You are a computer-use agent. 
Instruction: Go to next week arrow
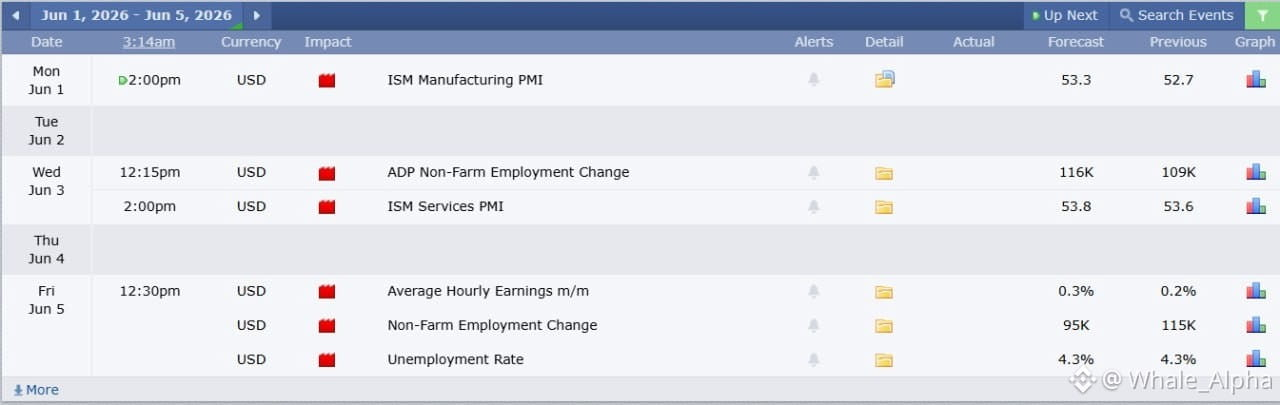pos(257,15)
